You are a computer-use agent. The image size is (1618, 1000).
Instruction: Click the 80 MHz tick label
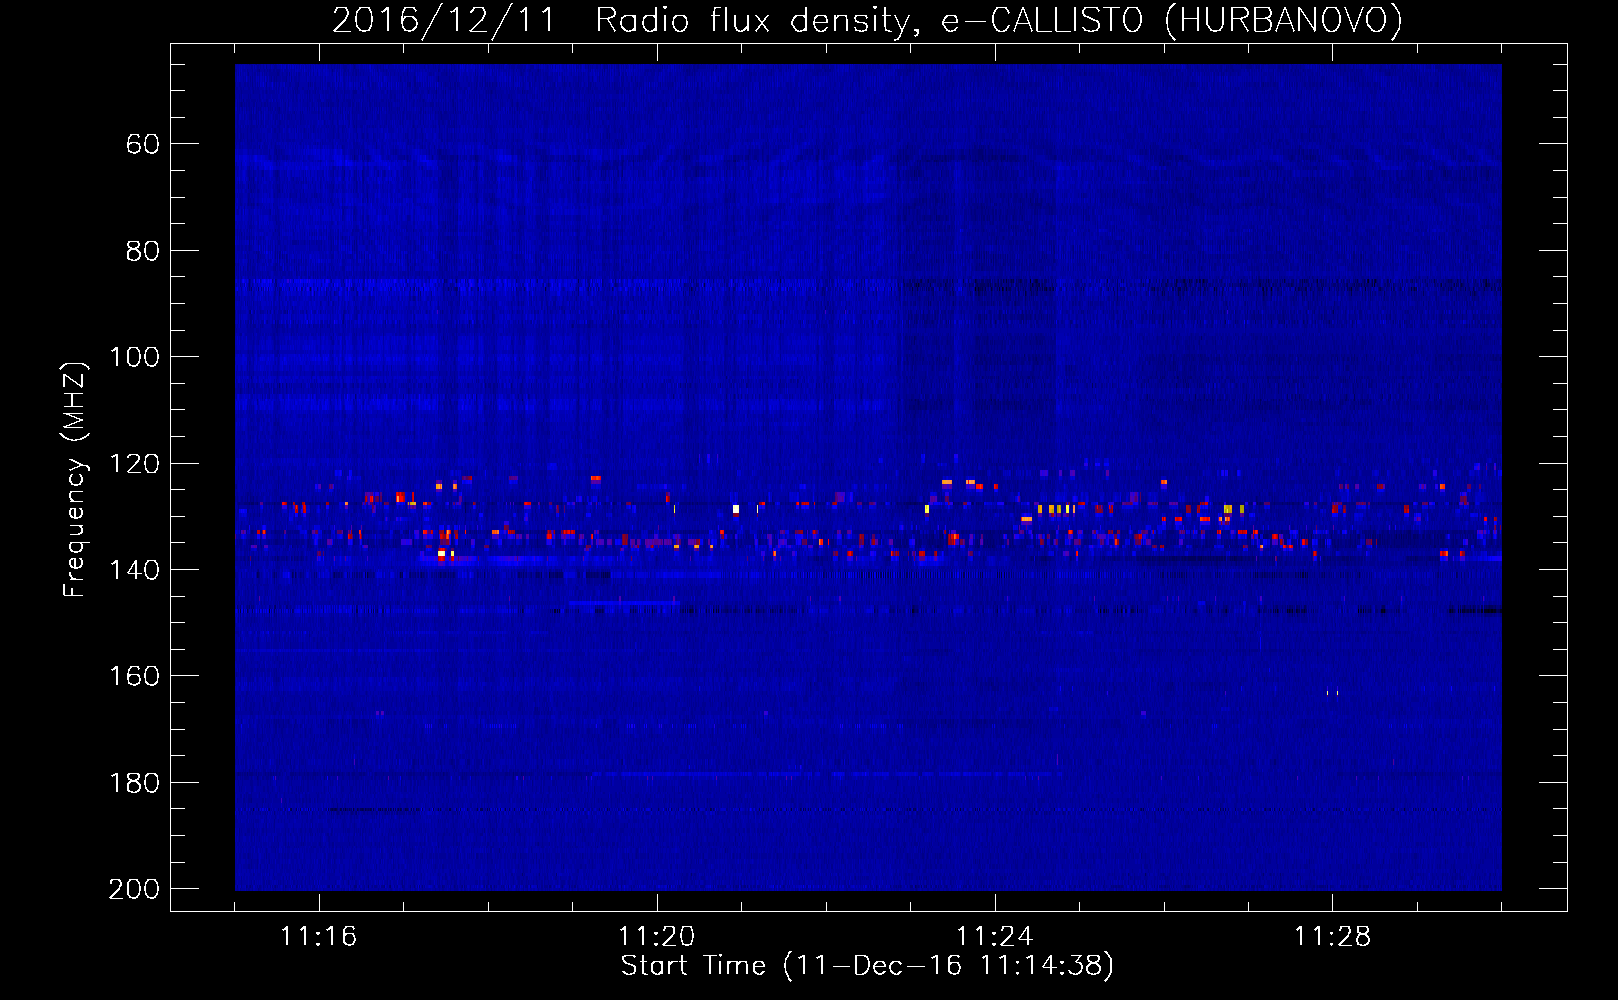click(143, 251)
